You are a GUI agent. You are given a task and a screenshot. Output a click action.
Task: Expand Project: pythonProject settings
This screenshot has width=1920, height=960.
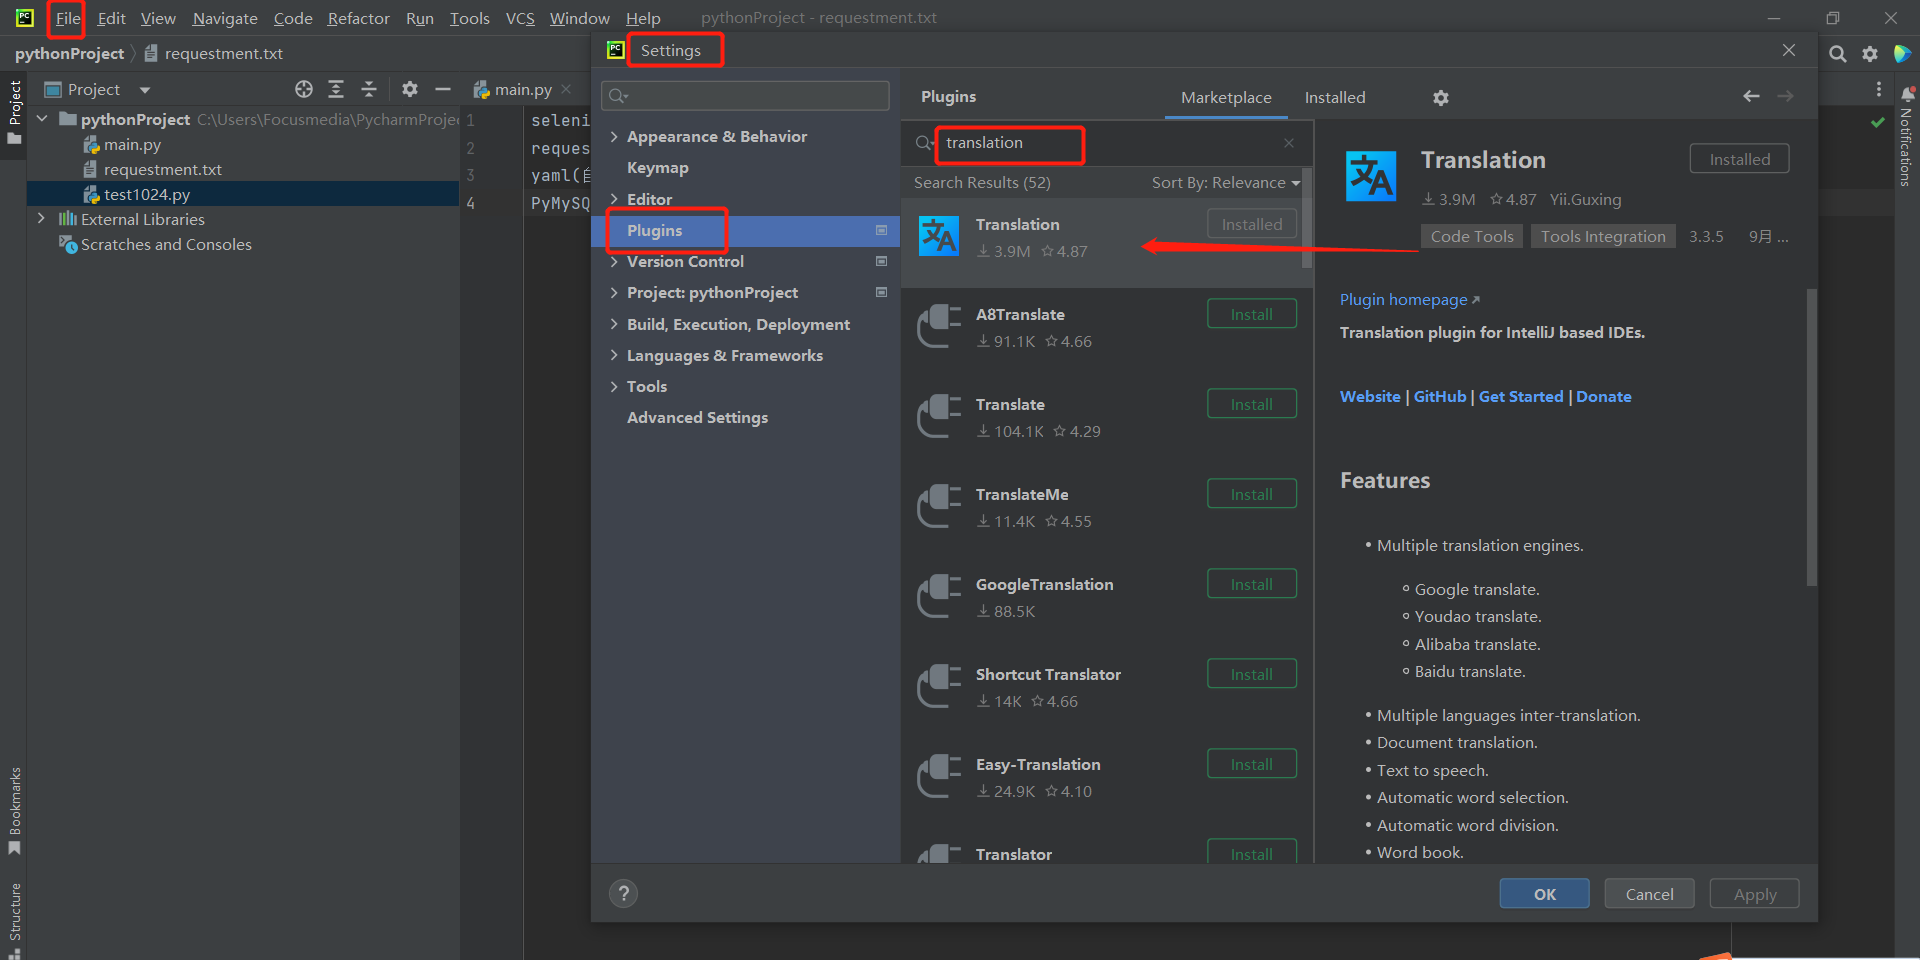[614, 293]
